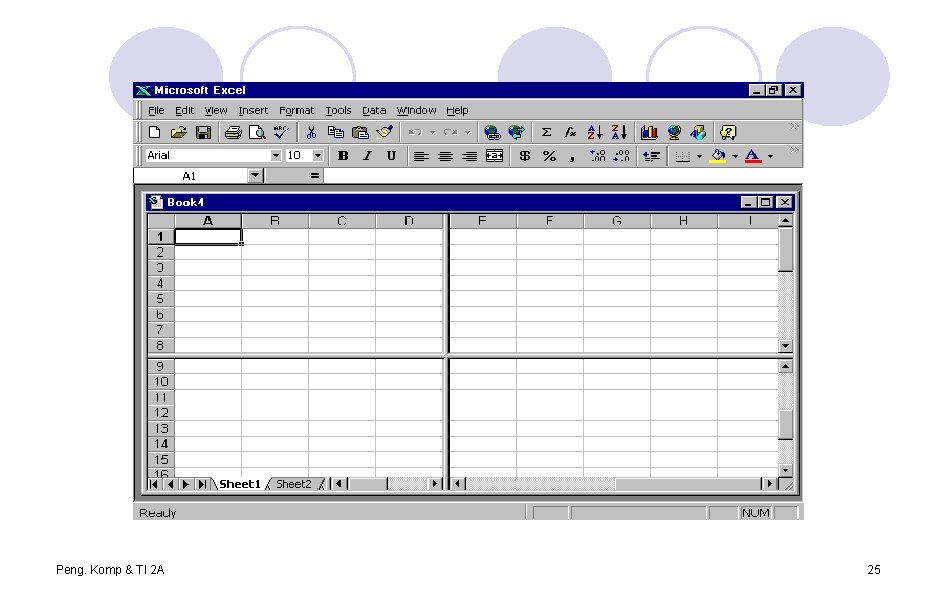Open the Web Toolbar icon

coord(516,132)
